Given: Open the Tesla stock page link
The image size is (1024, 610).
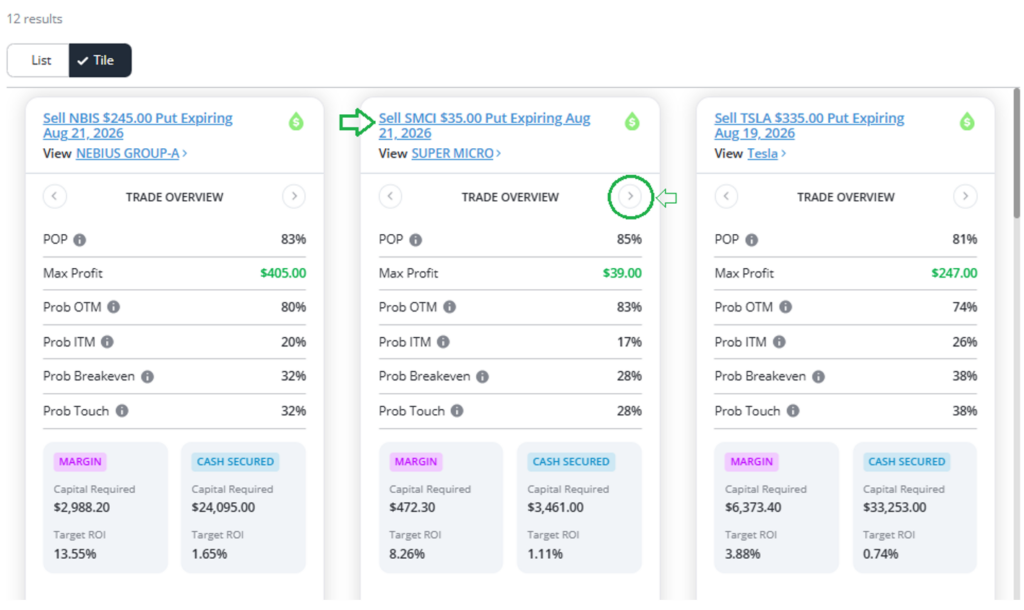Looking at the screenshot, I should click(762, 153).
